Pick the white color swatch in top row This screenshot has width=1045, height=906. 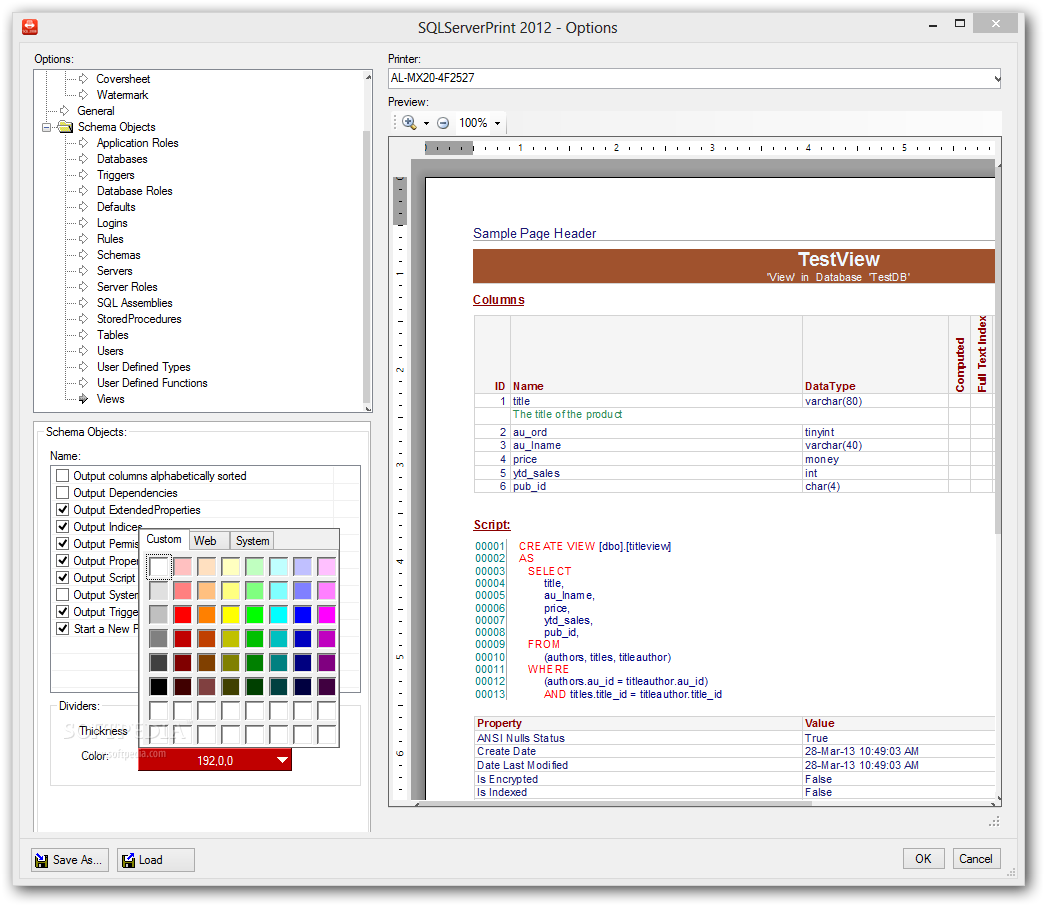tap(159, 567)
